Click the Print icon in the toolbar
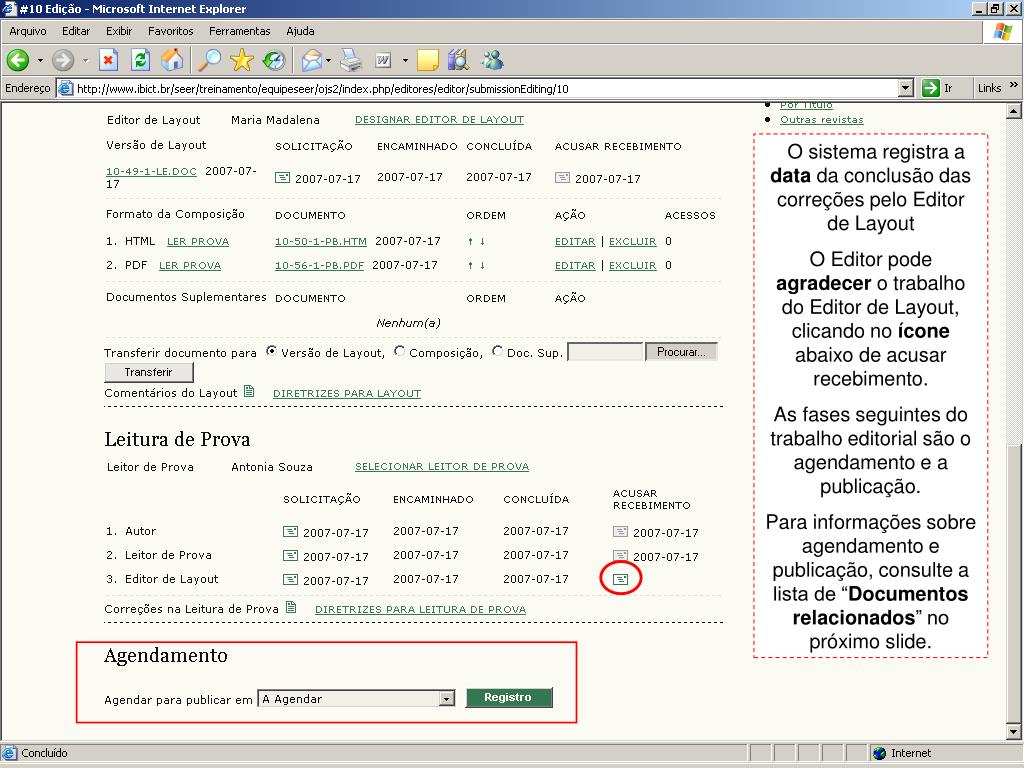1024x768 pixels. coord(350,60)
